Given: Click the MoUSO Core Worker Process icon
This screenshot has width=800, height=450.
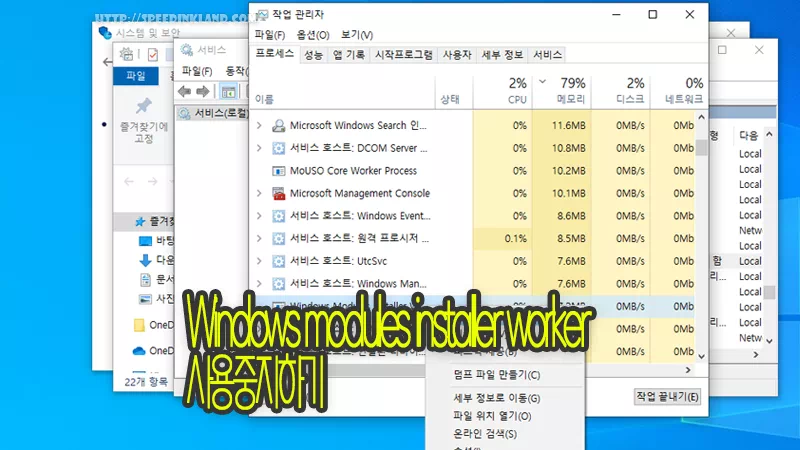Looking at the screenshot, I should [x=279, y=171].
